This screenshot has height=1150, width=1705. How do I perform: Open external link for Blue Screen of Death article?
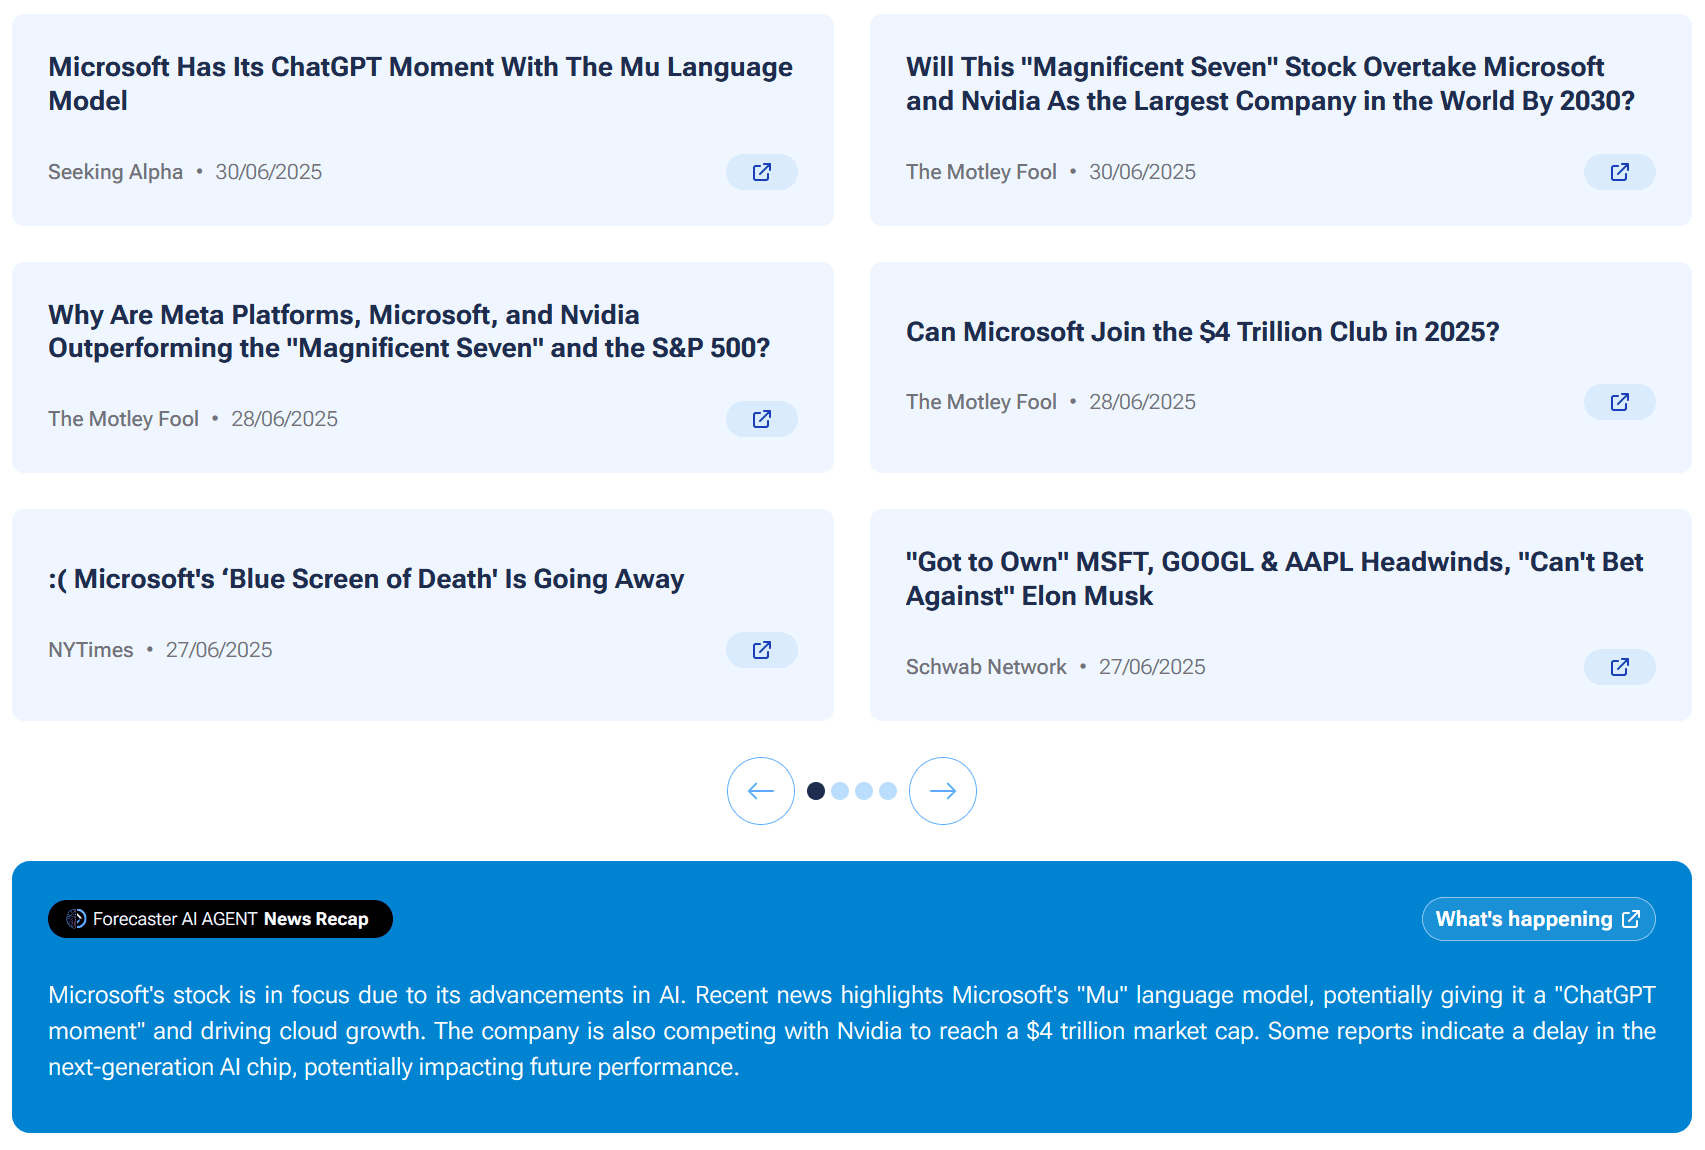(761, 650)
